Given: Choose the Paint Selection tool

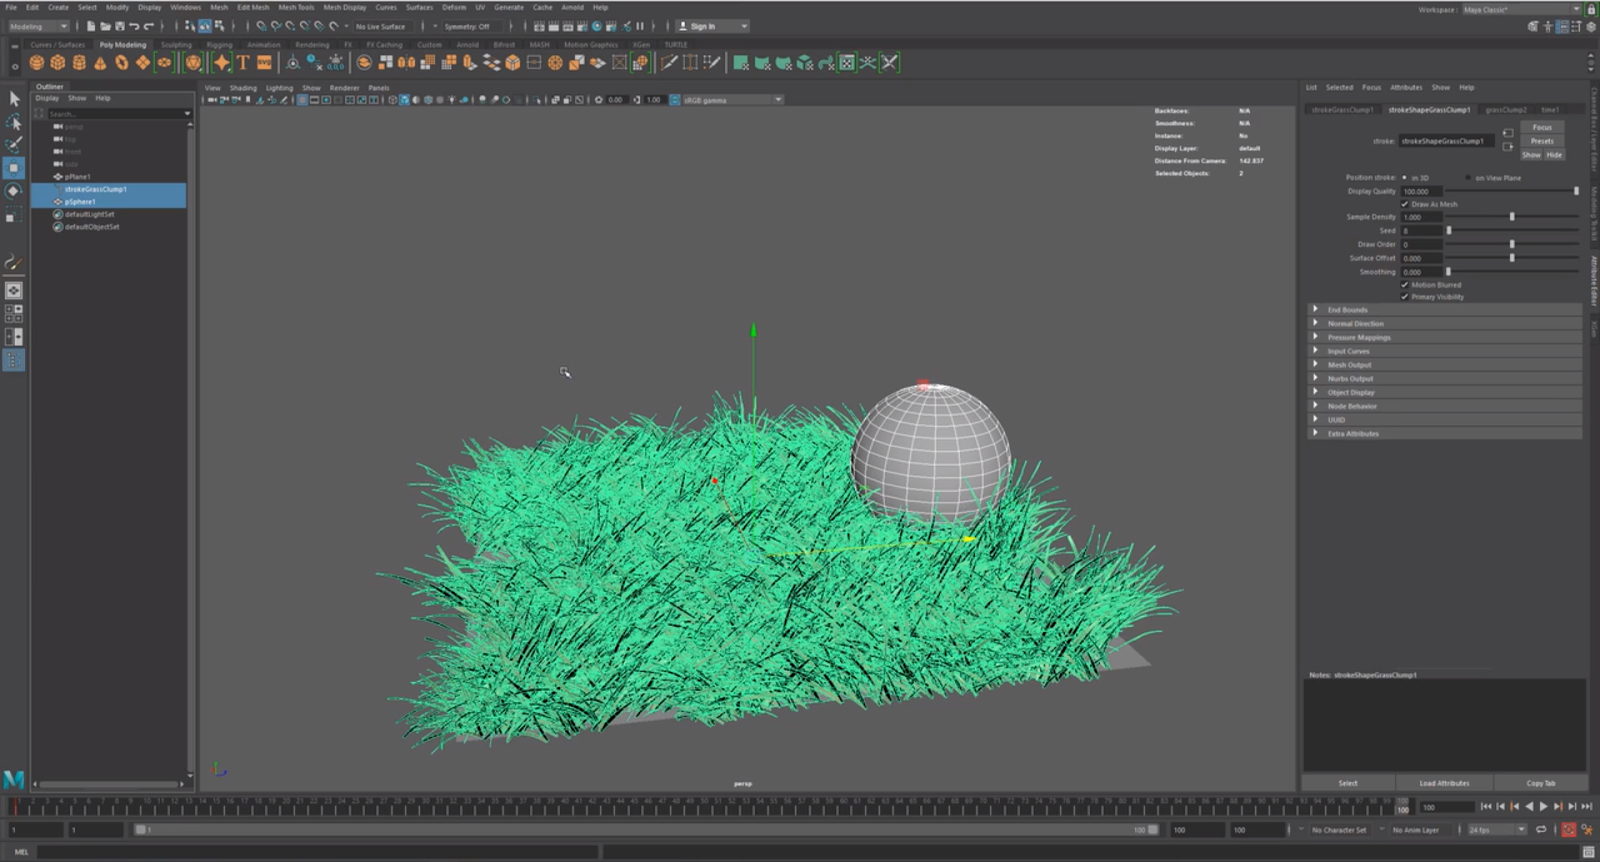Looking at the screenshot, I should tap(13, 145).
